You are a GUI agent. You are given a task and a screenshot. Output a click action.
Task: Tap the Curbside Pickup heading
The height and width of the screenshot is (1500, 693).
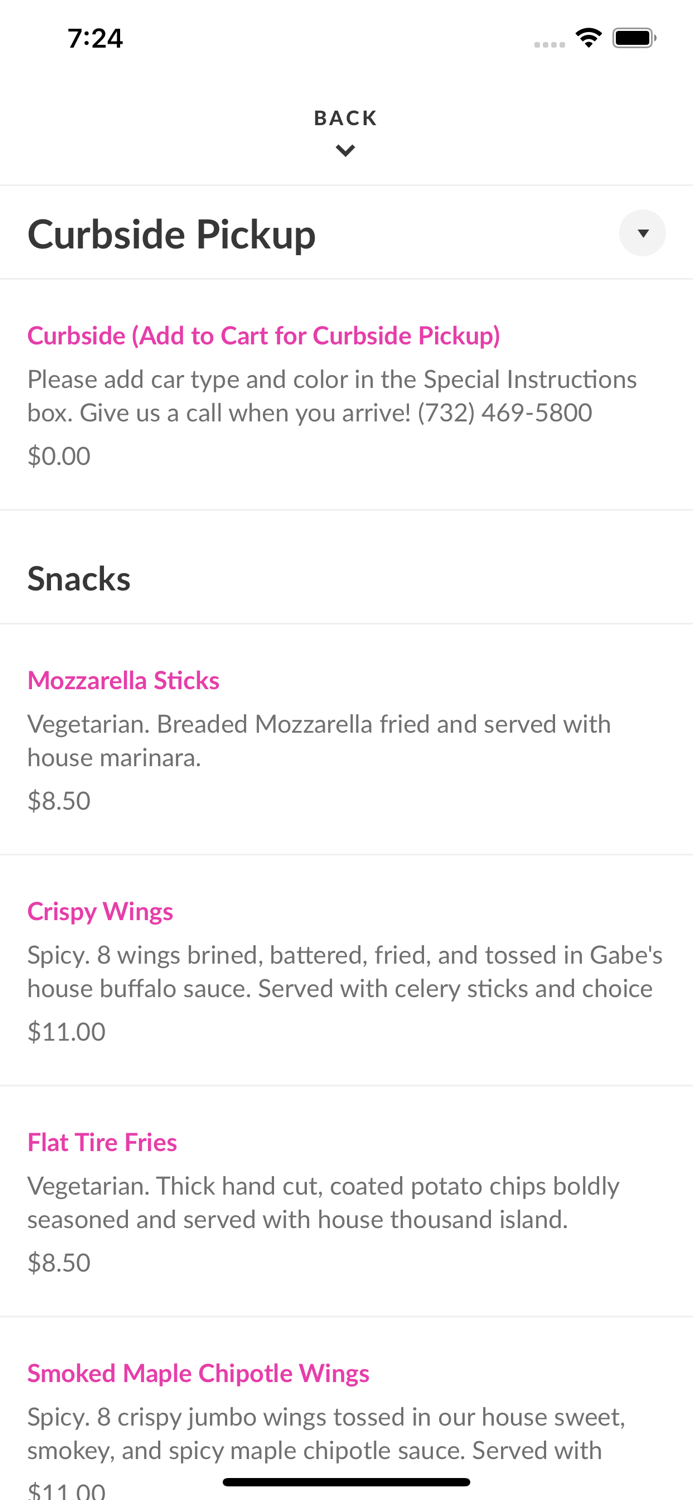[x=171, y=235]
